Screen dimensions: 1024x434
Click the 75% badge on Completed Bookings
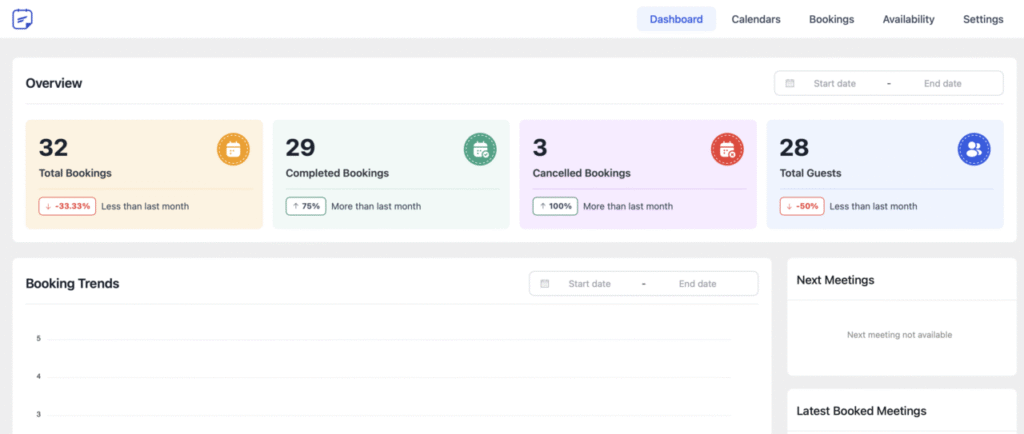coord(306,206)
